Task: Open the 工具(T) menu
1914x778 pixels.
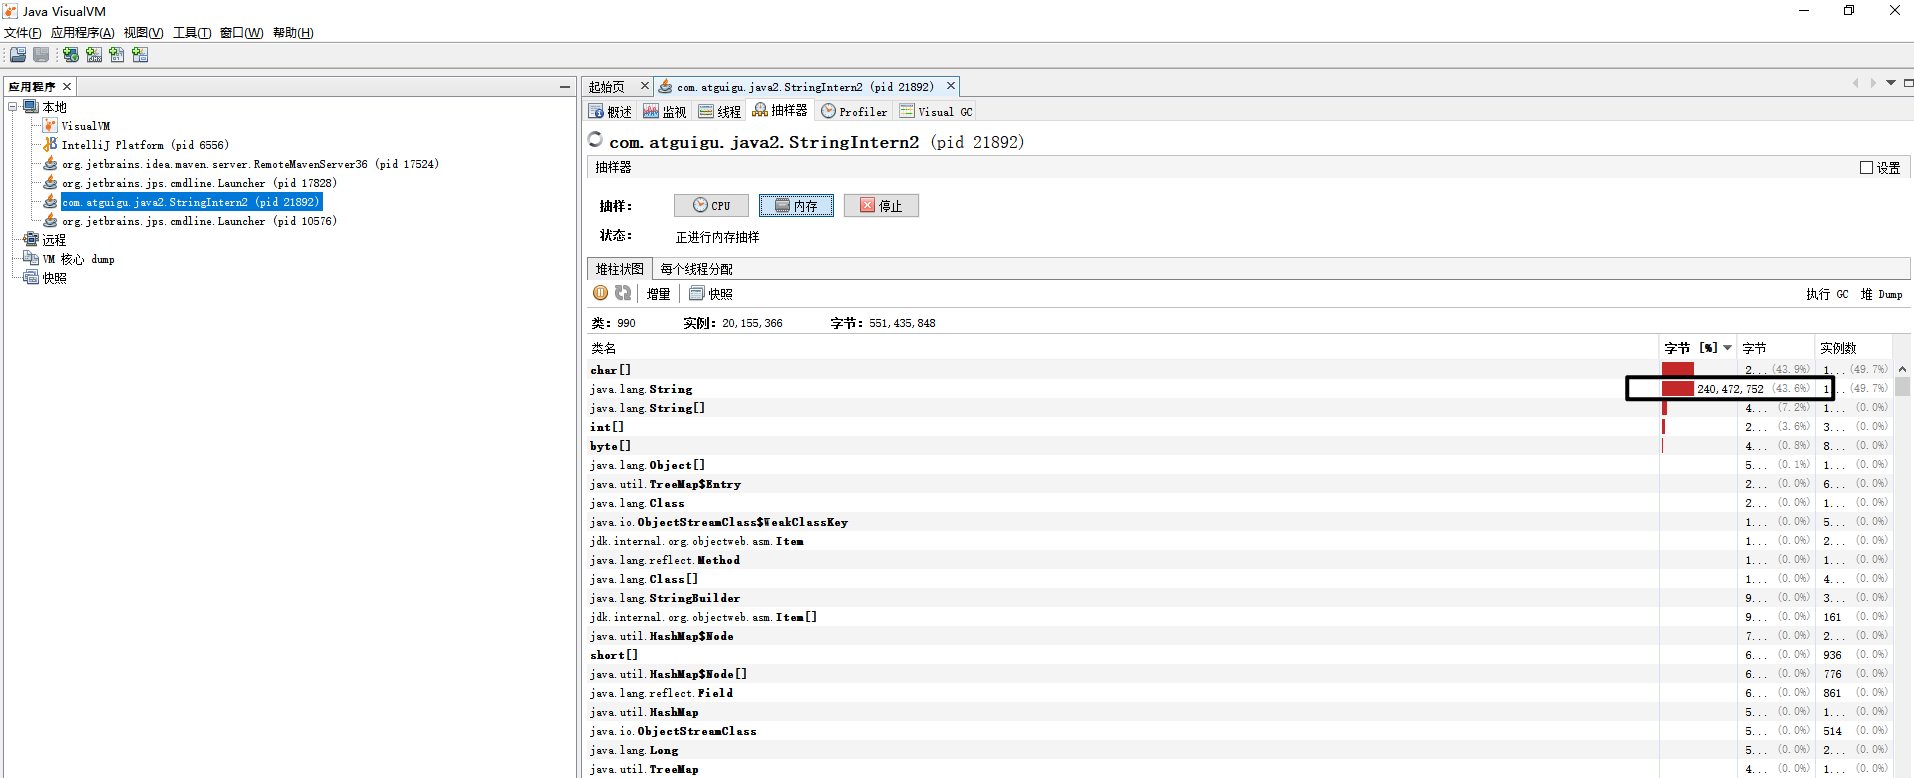Action: (x=192, y=33)
